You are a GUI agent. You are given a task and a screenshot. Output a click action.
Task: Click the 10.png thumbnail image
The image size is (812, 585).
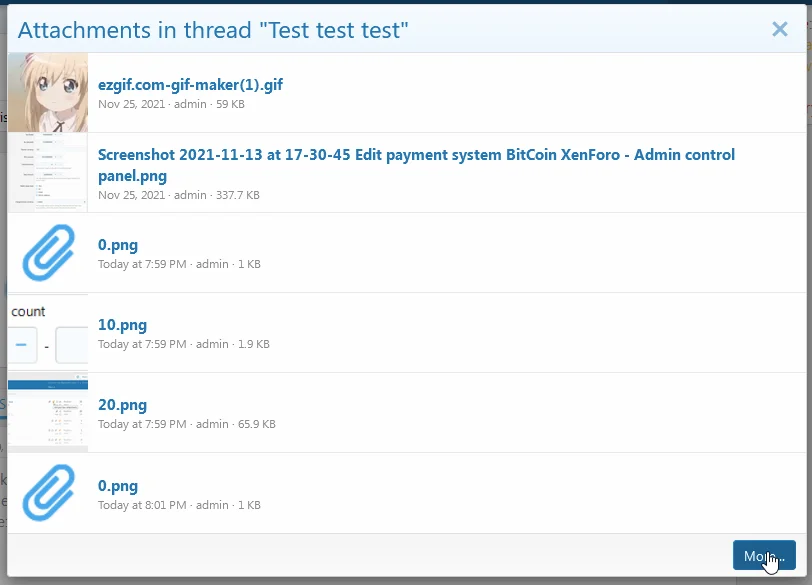pyautogui.click(x=48, y=333)
